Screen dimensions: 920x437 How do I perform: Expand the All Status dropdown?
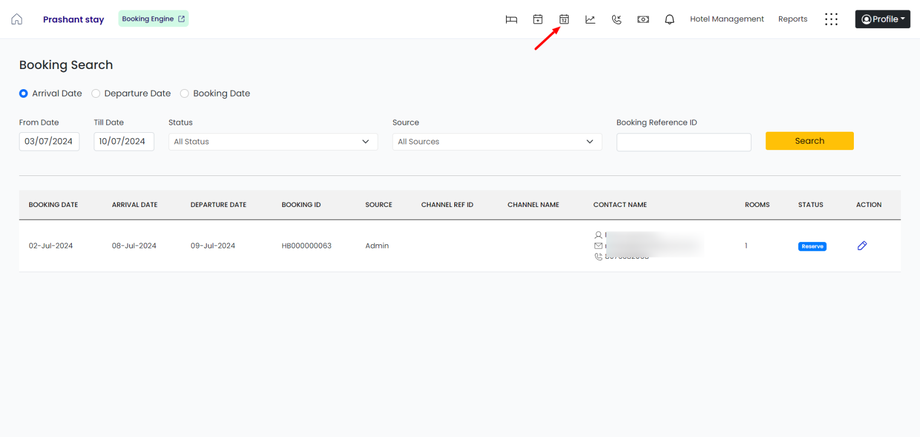click(x=272, y=142)
